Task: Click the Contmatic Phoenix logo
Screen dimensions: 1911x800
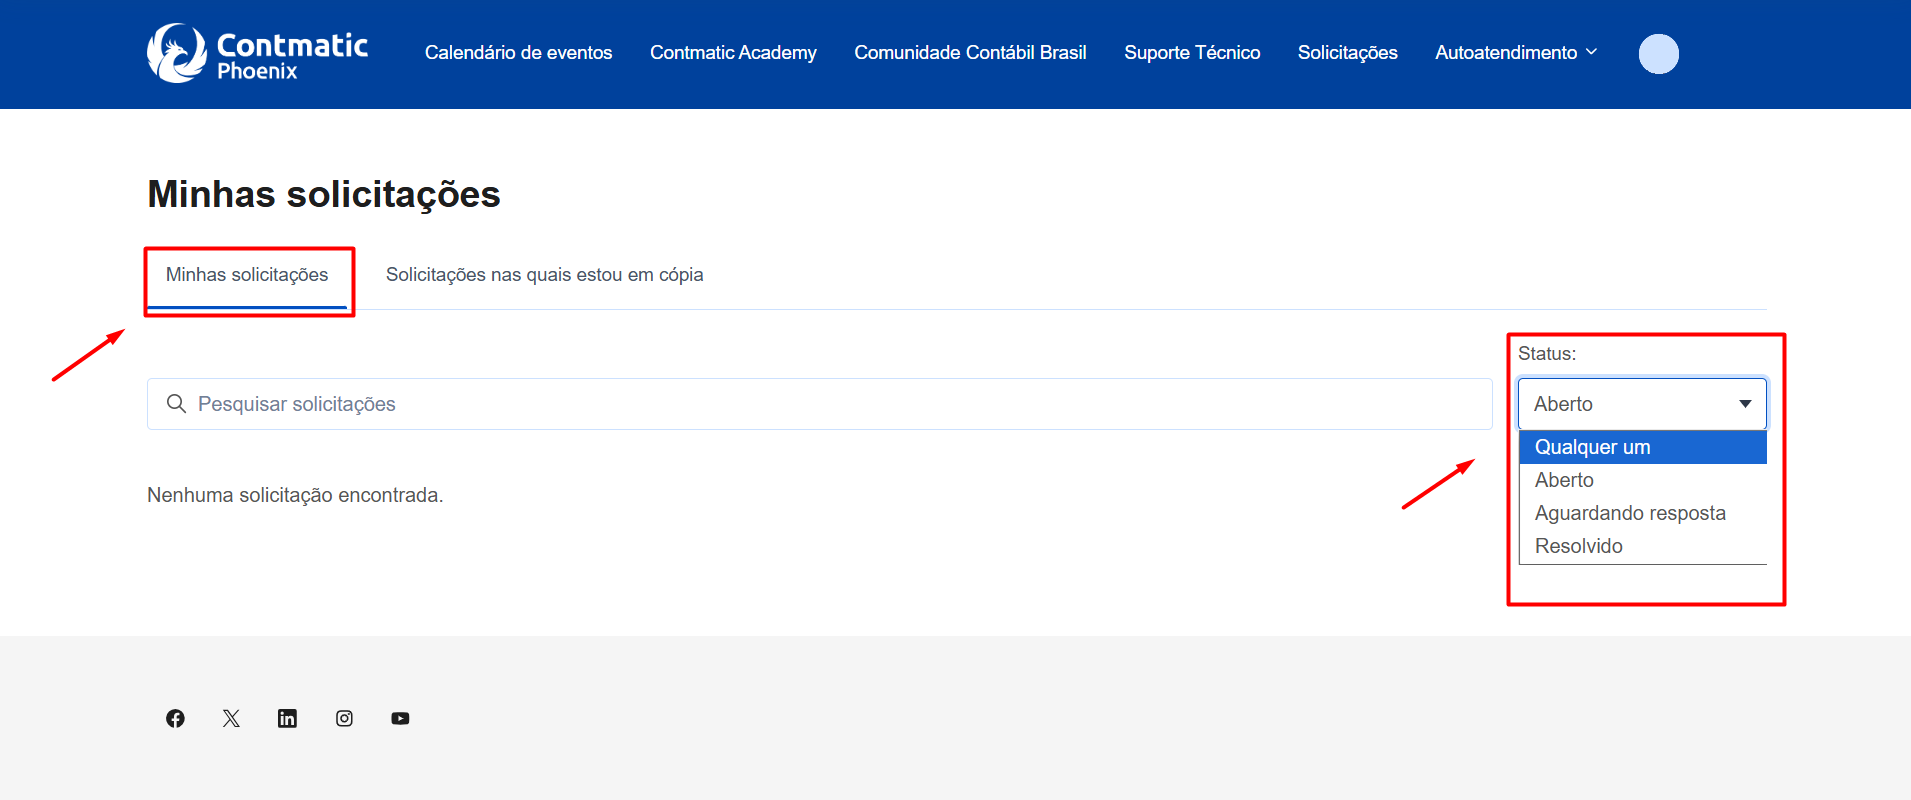Action: (x=257, y=53)
